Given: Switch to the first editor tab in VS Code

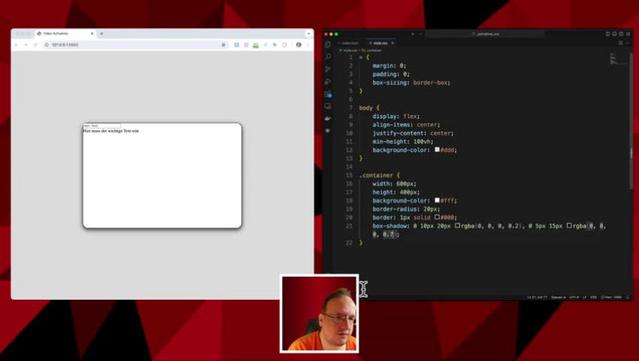Looking at the screenshot, I should click(350, 43).
